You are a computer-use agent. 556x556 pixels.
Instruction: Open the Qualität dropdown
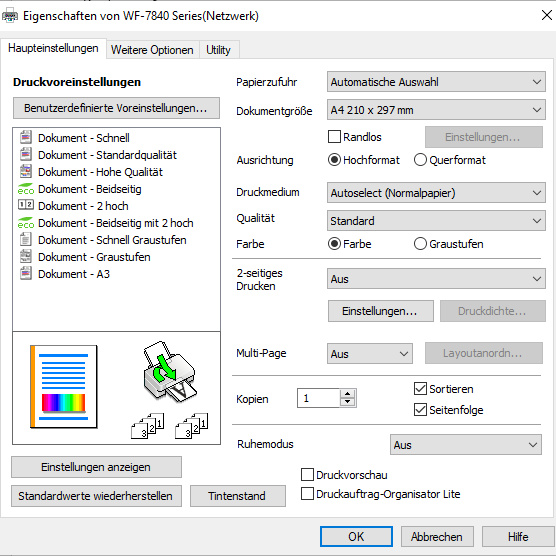pos(436,221)
